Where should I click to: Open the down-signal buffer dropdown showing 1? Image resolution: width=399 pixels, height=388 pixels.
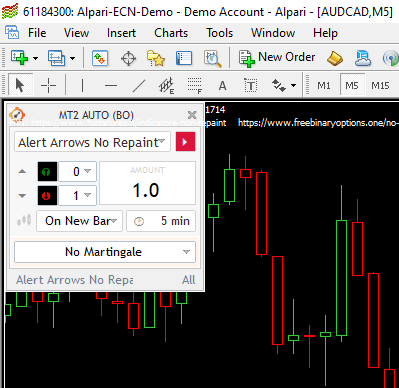click(x=77, y=195)
